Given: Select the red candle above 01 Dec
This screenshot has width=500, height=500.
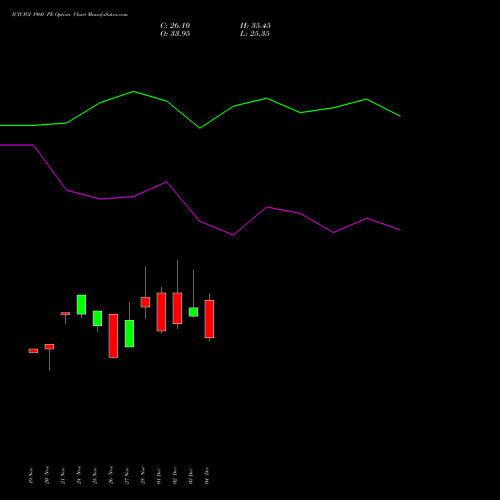Looking at the screenshot, I should 161,312.
